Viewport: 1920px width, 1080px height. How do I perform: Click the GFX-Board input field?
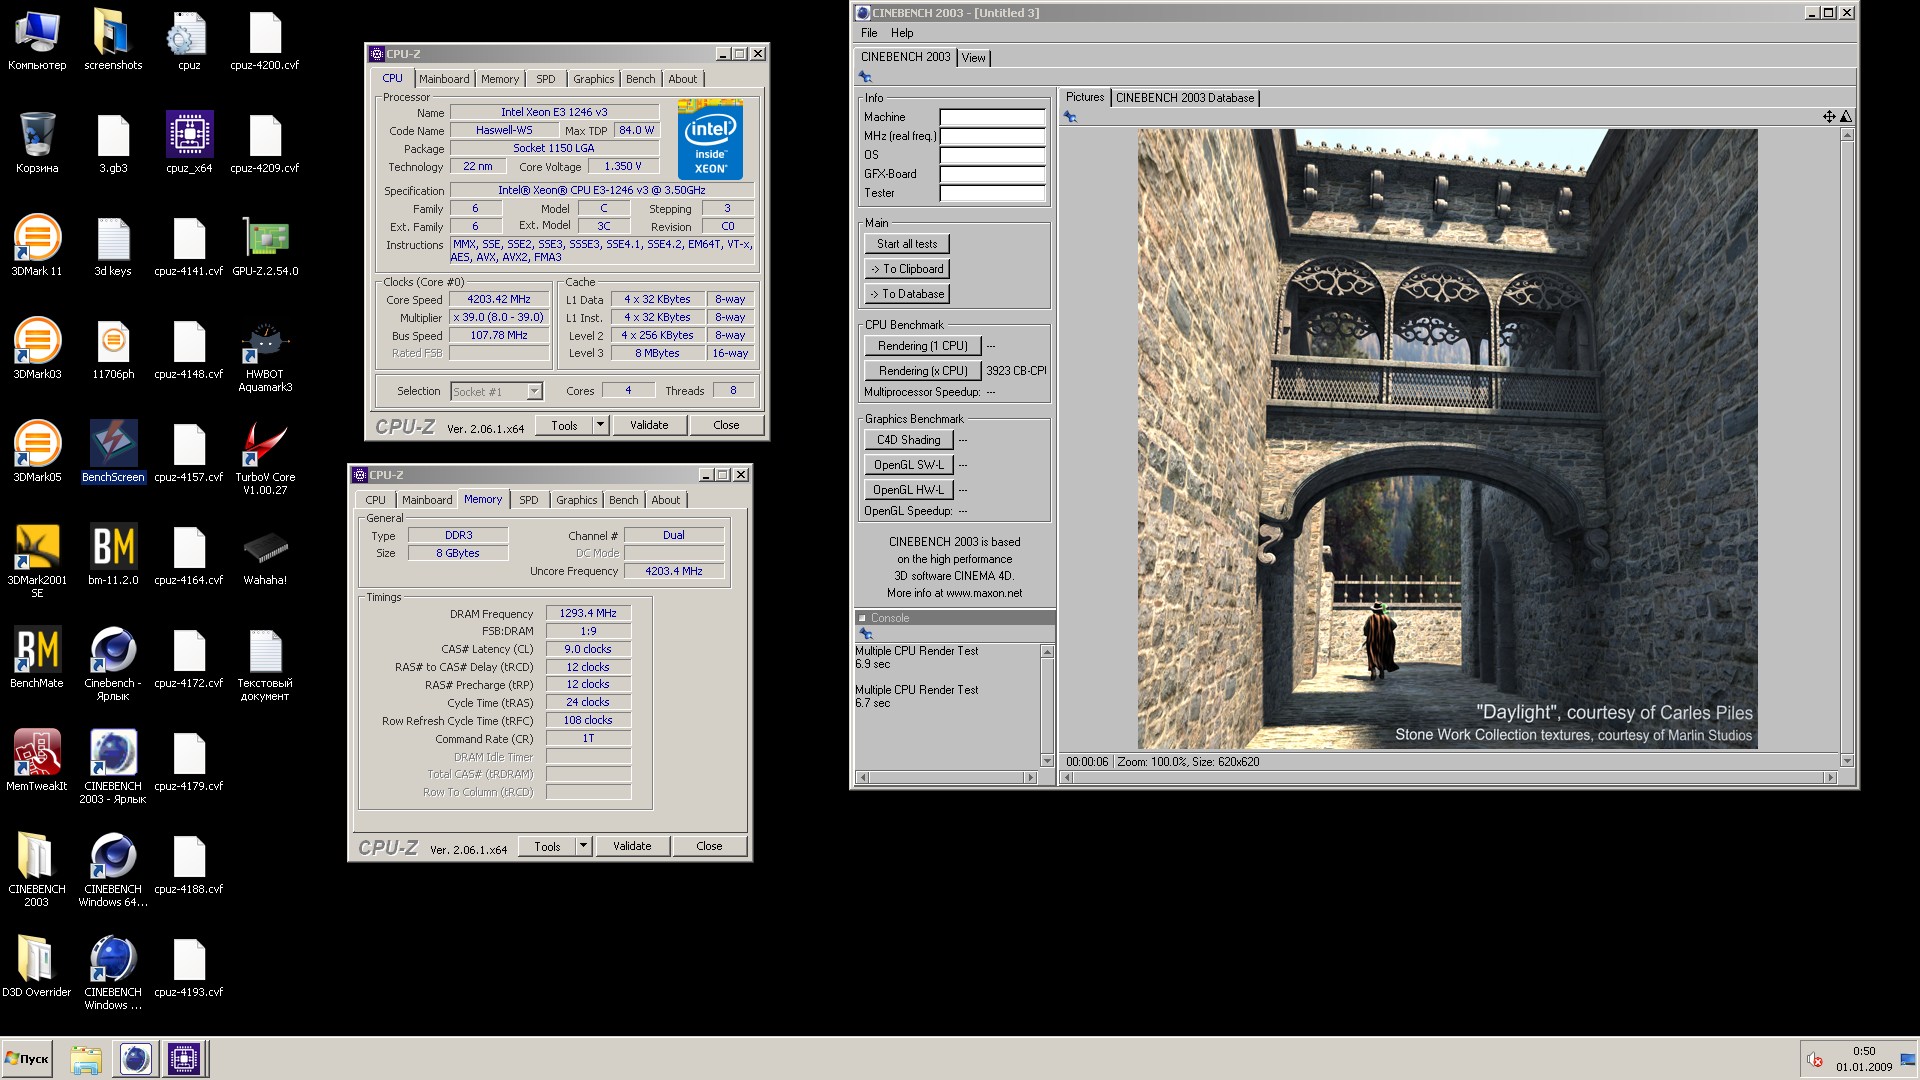[x=992, y=174]
